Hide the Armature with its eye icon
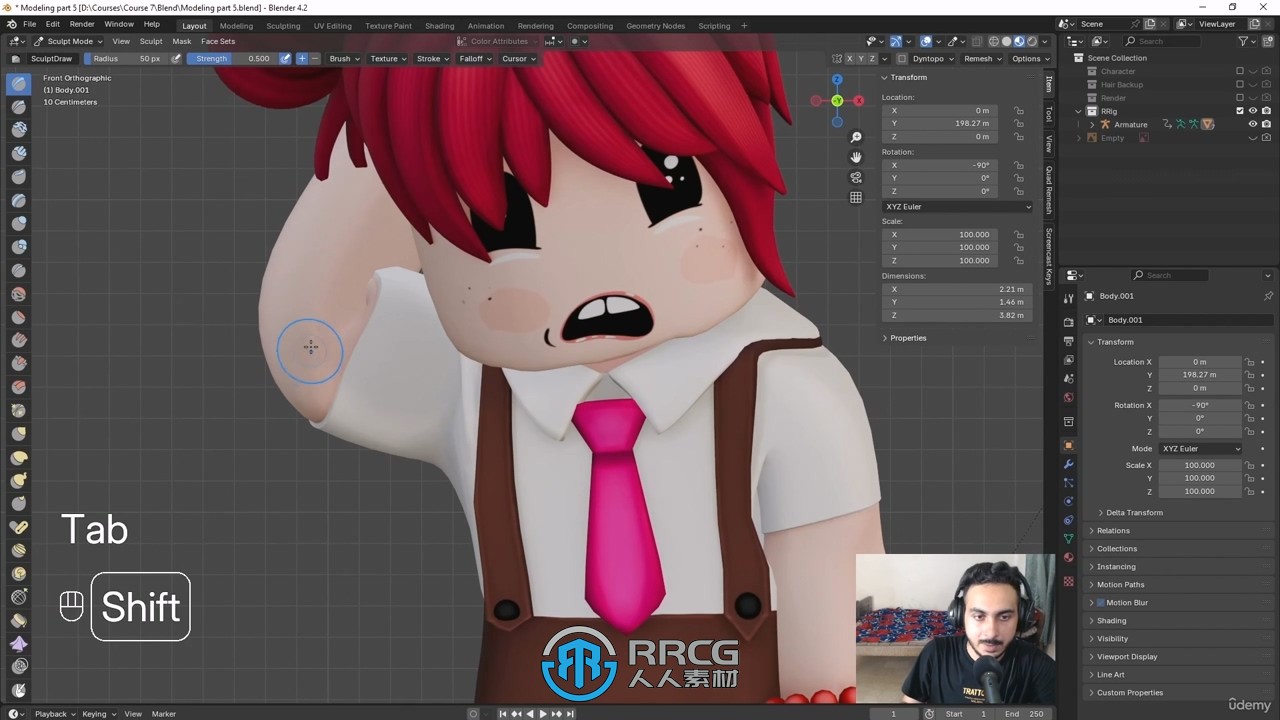 (x=1253, y=124)
